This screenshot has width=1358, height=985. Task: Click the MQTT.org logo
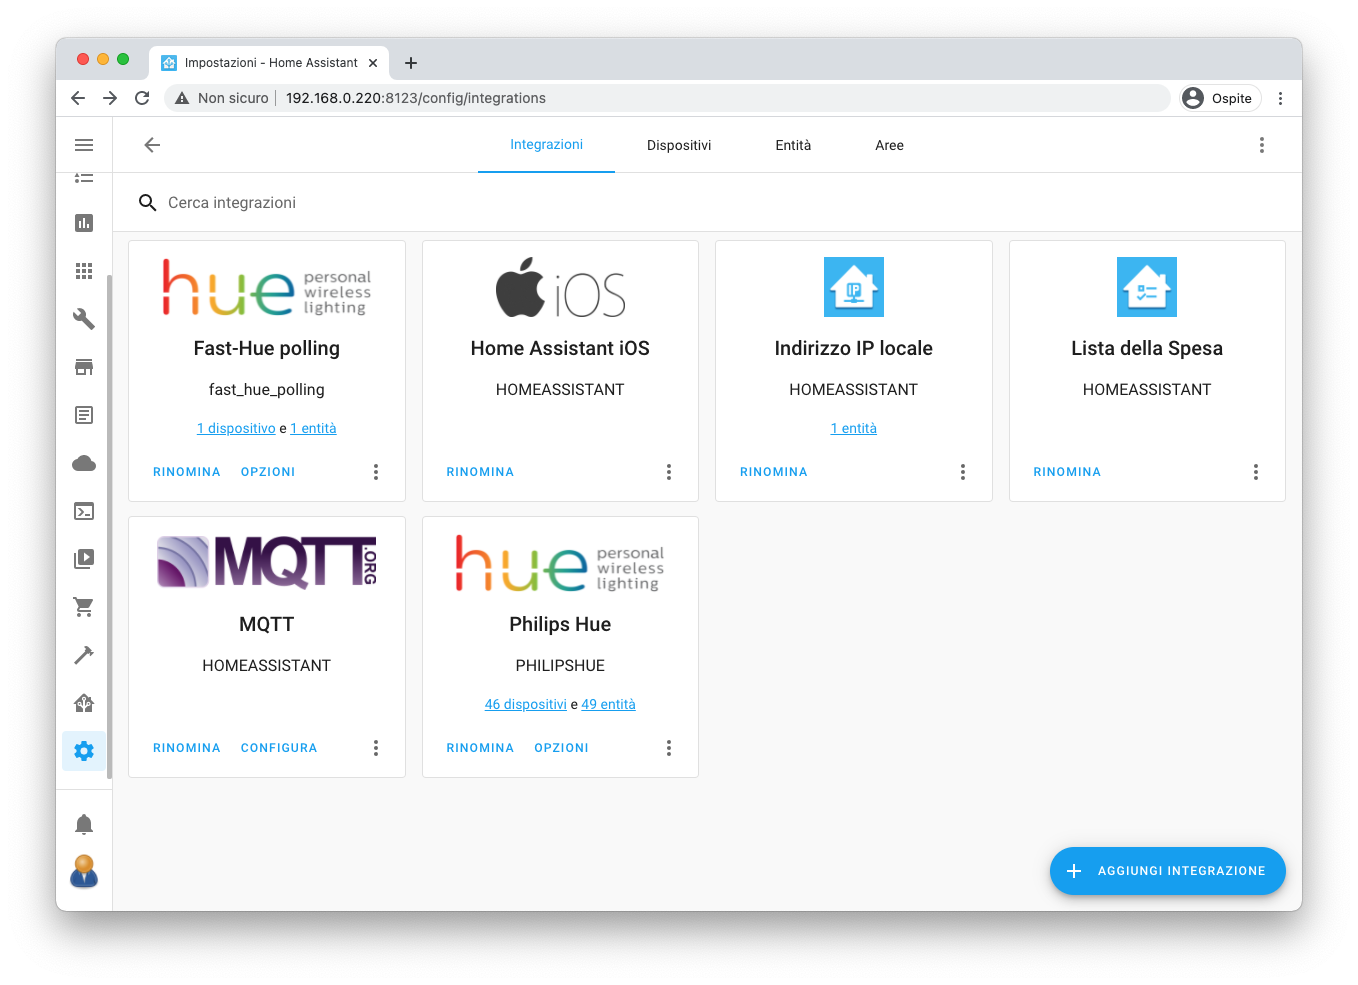[x=267, y=562]
